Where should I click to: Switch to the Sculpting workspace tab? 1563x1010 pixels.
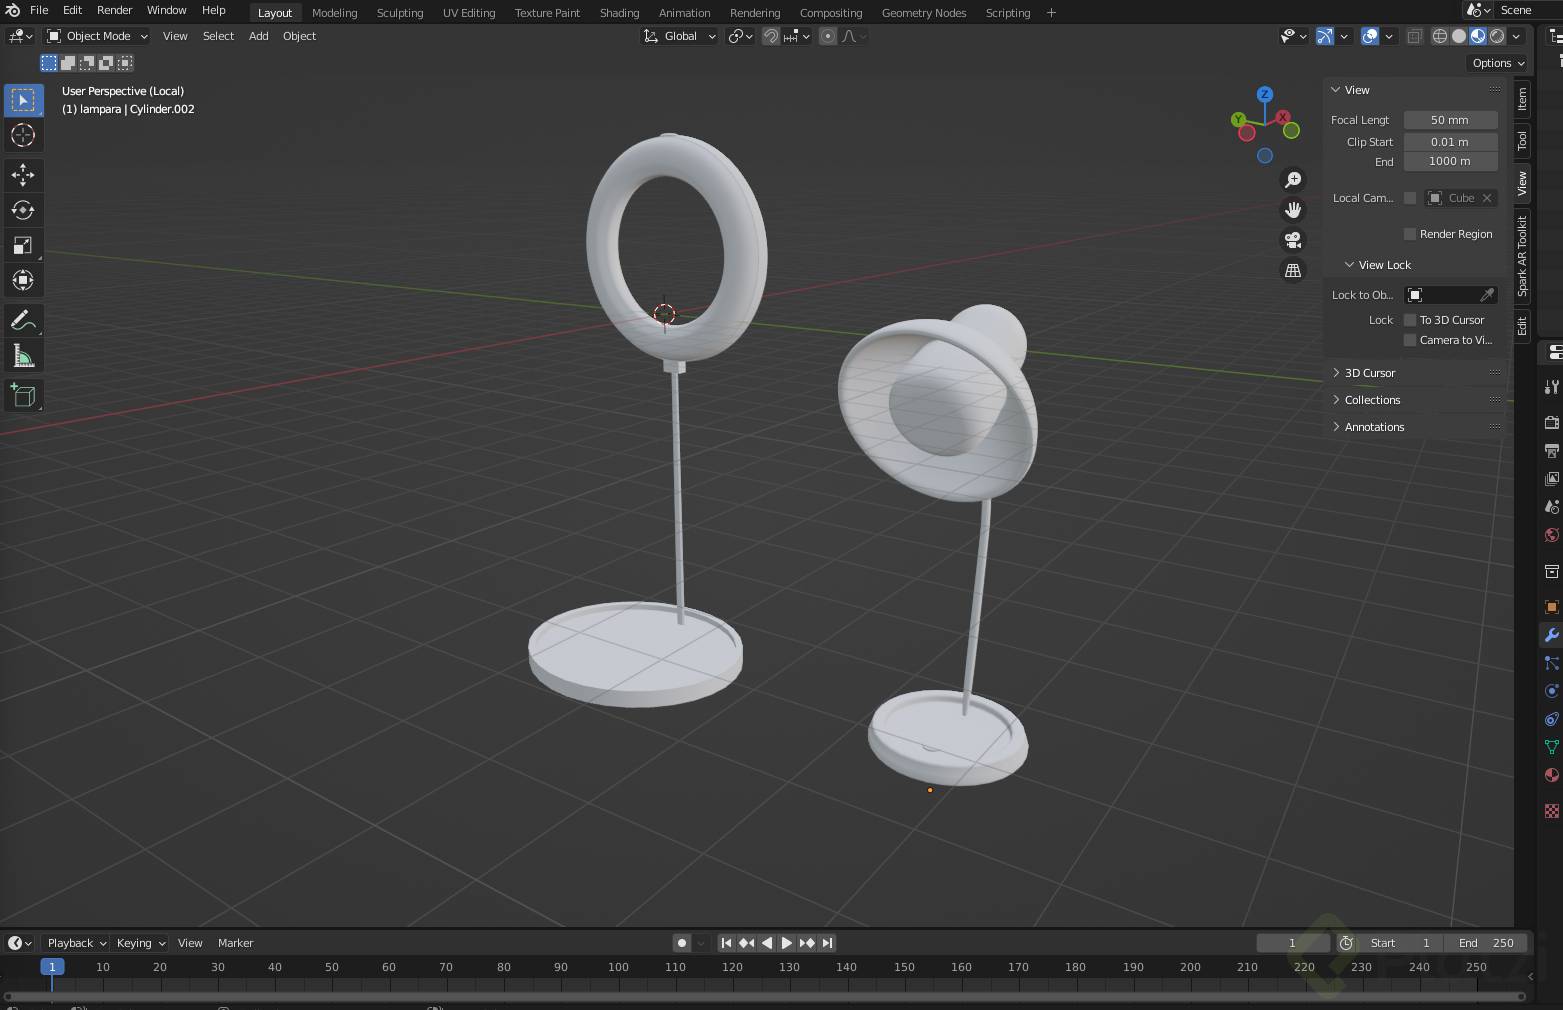tap(399, 13)
